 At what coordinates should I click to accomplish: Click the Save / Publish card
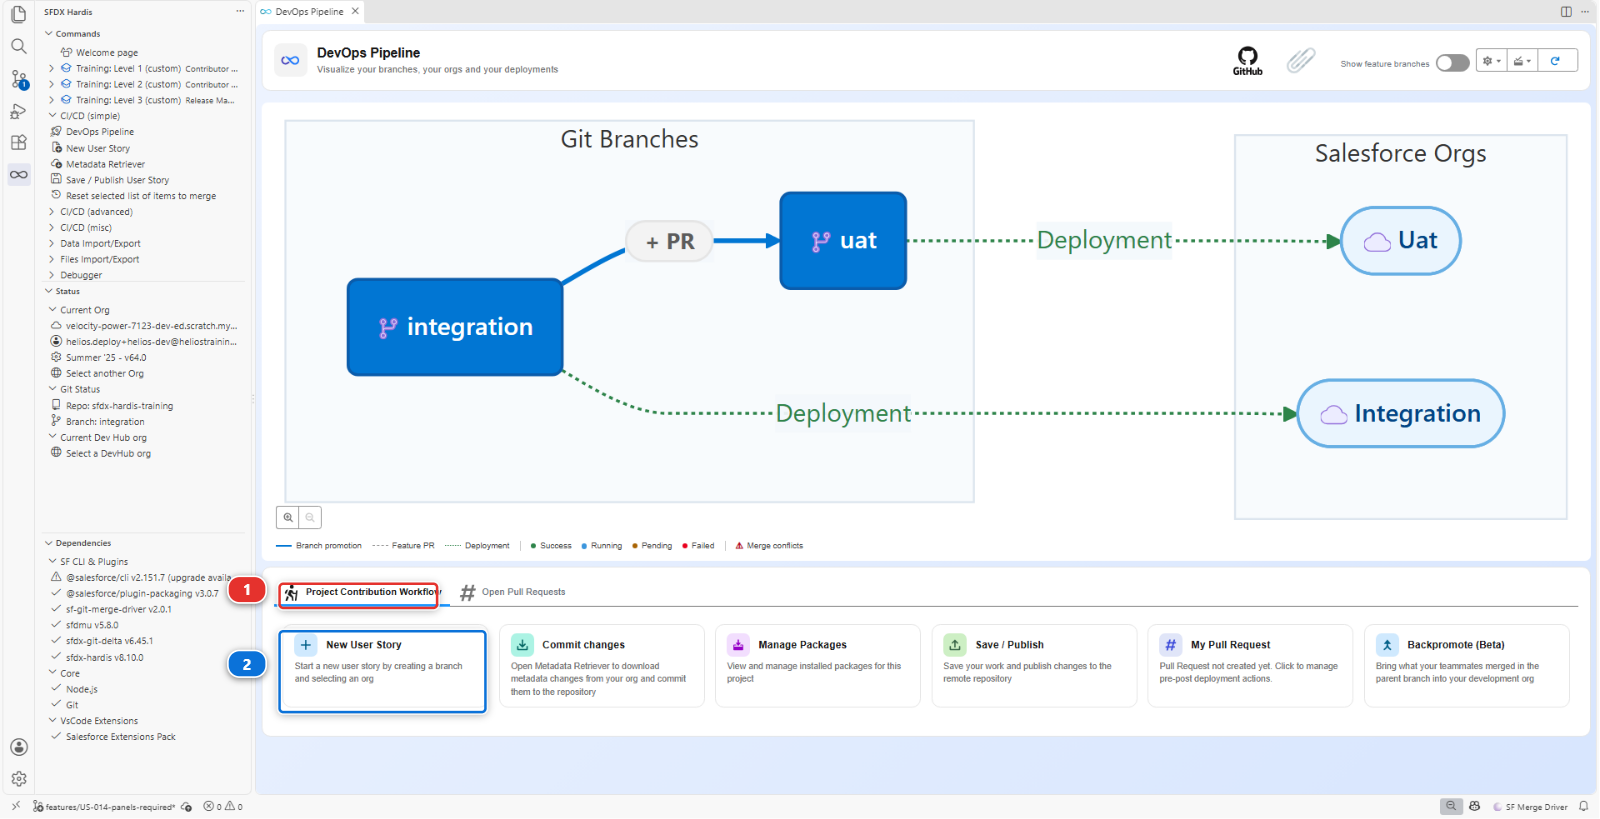[1034, 666]
